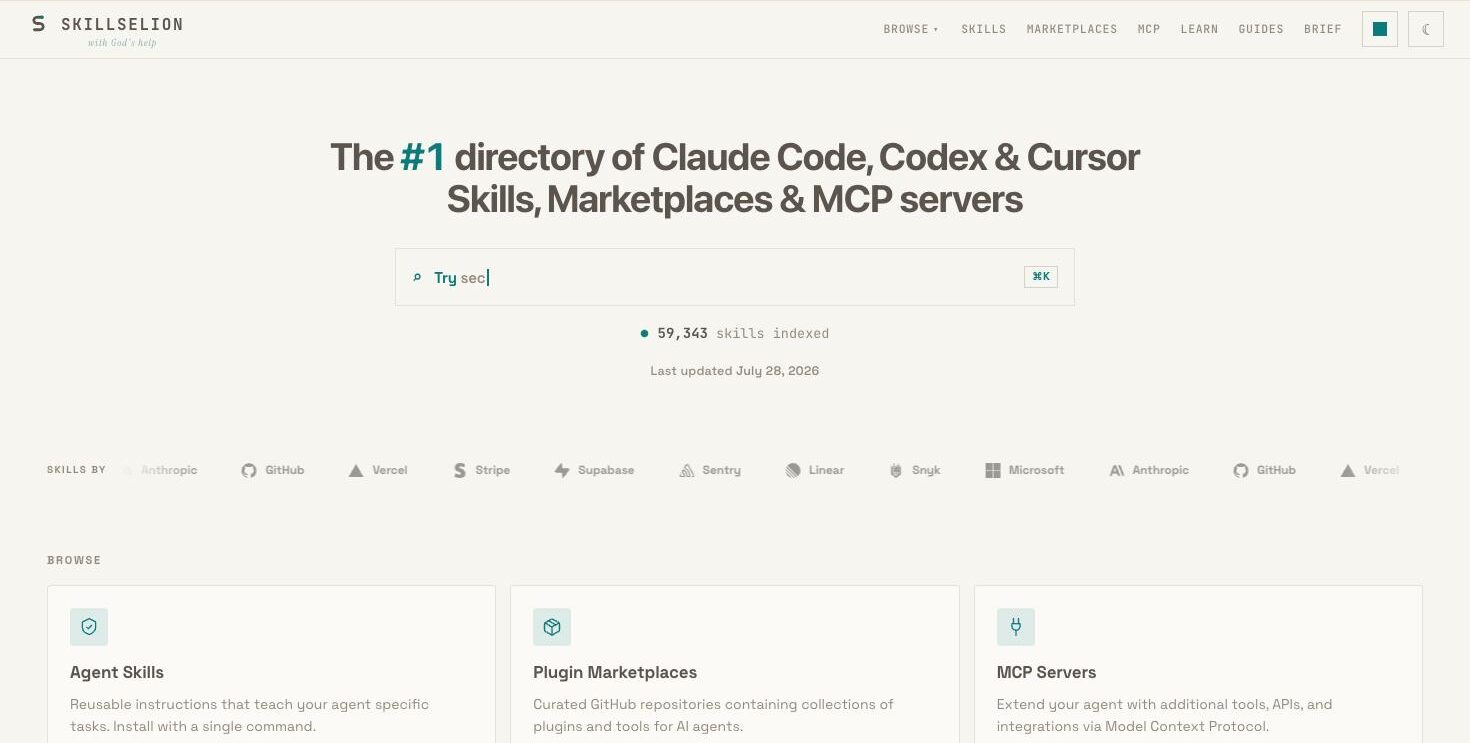1470x743 pixels.
Task: Open the Browse dropdown in header
Action: pyautogui.click(x=911, y=29)
